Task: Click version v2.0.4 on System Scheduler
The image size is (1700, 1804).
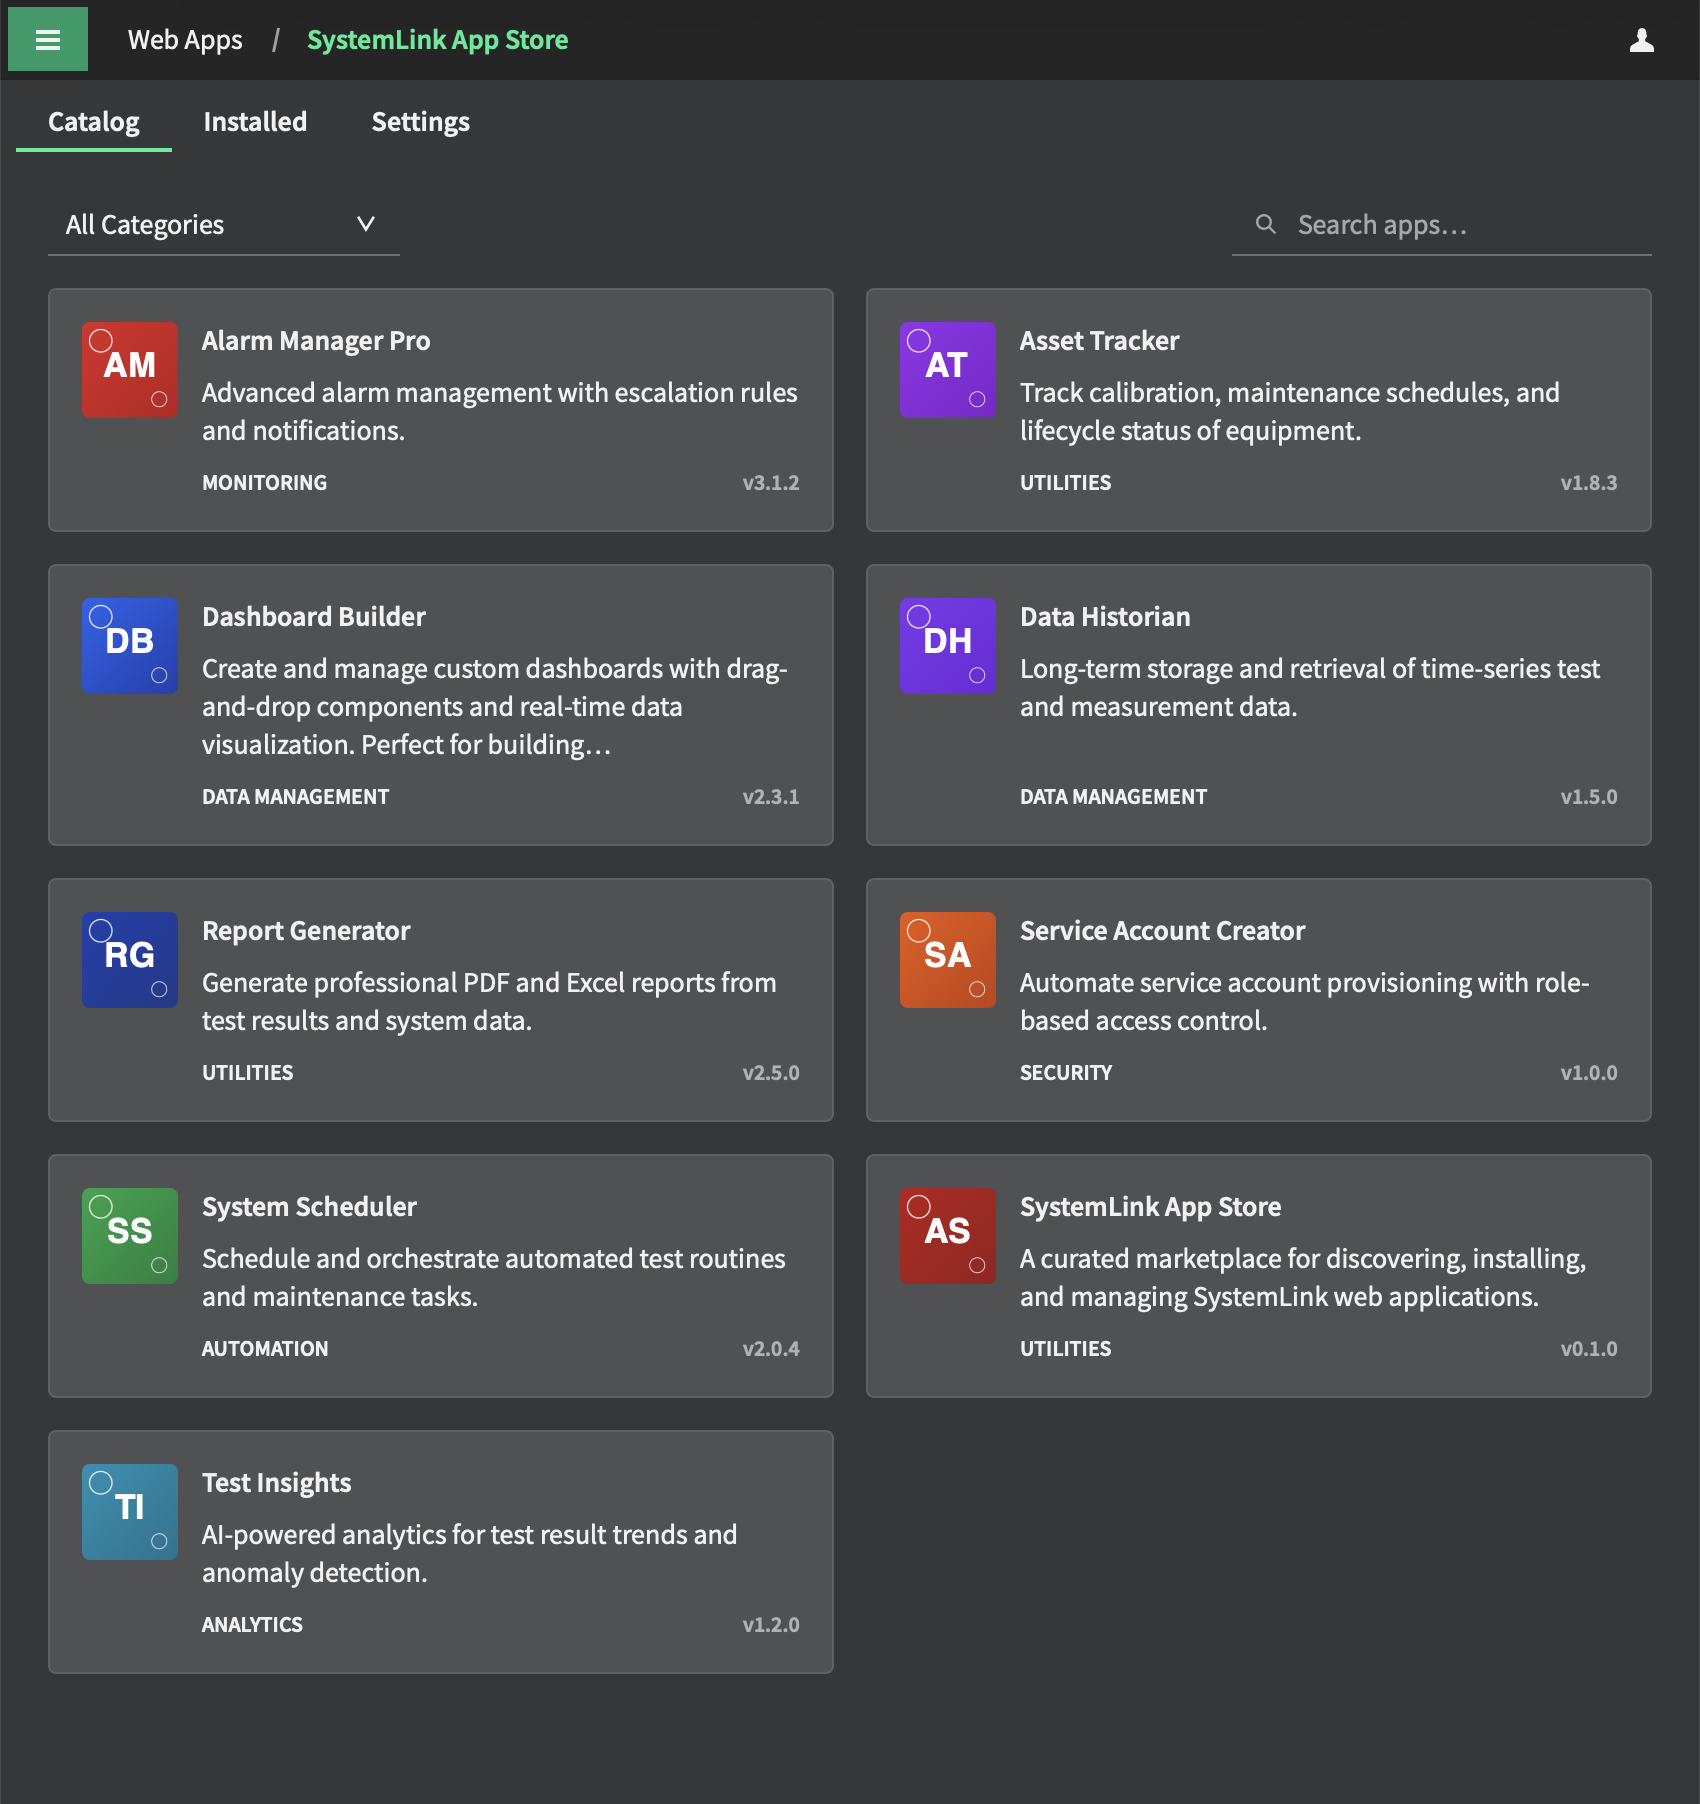Action: click(771, 1349)
